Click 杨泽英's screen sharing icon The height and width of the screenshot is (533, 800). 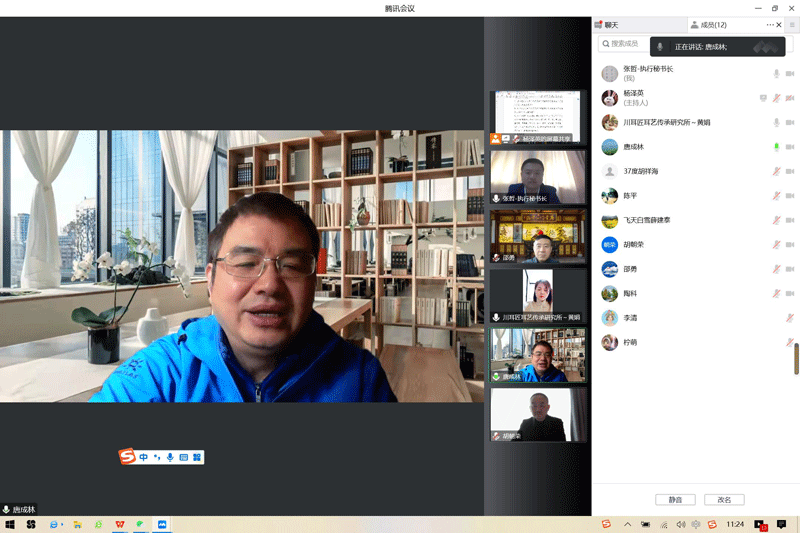coord(763,98)
